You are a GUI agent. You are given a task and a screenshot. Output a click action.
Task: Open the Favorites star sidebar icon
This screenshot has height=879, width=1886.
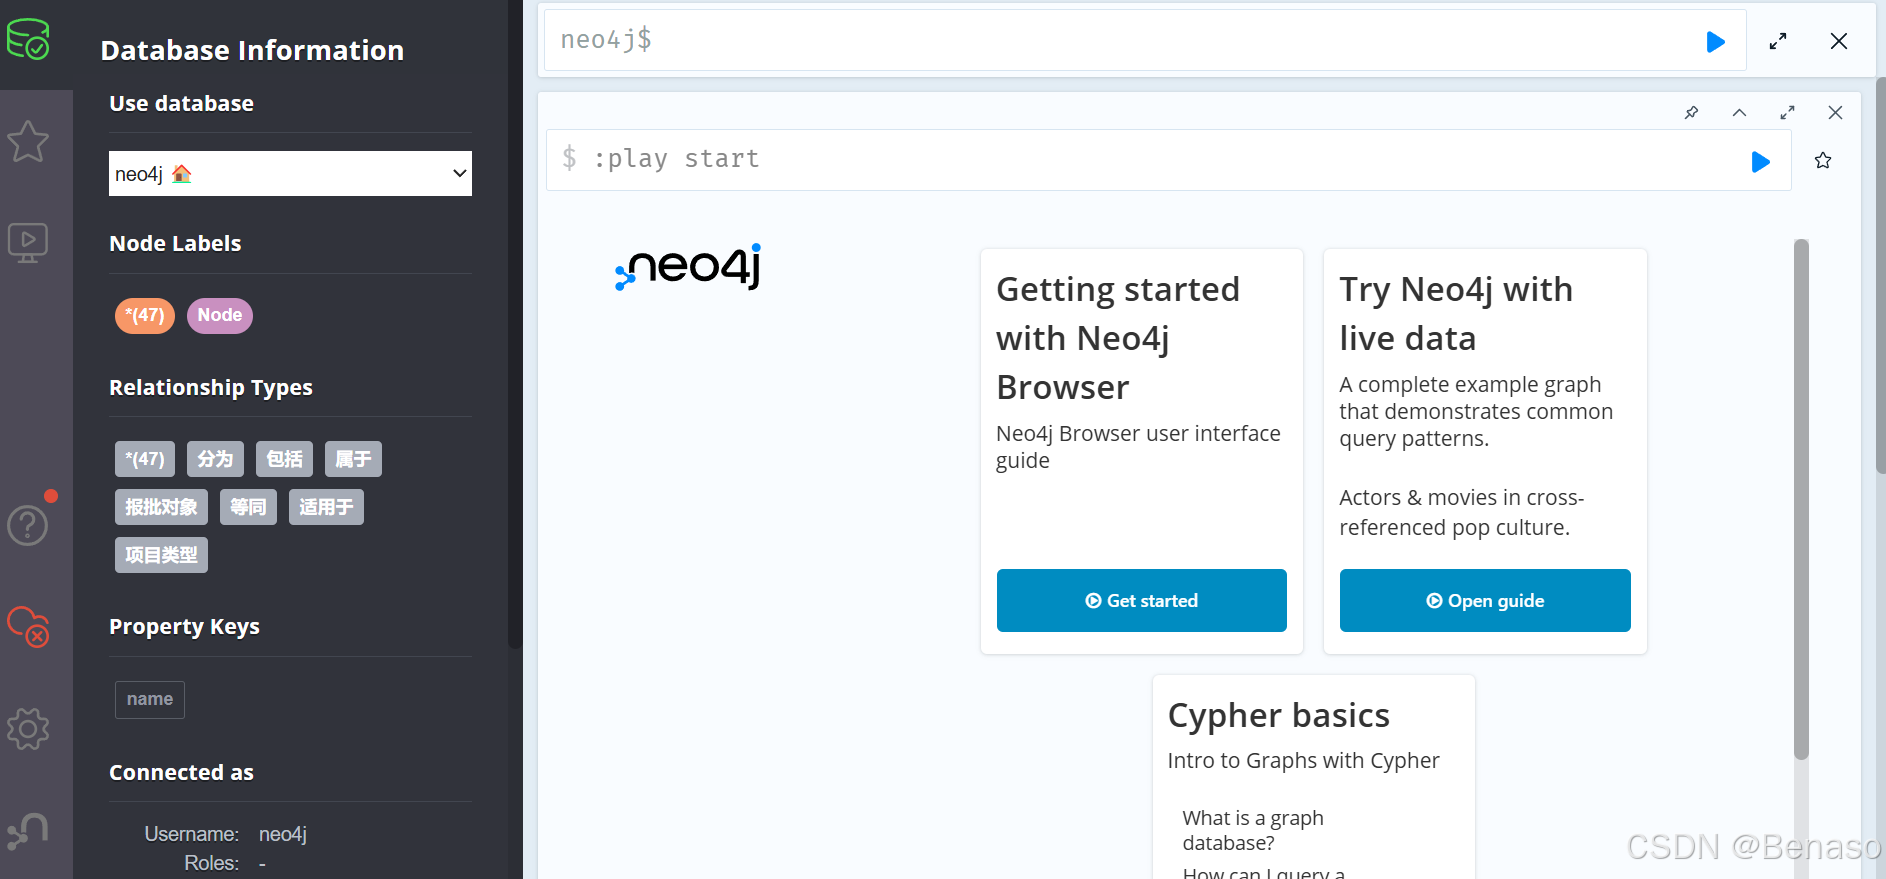click(28, 141)
